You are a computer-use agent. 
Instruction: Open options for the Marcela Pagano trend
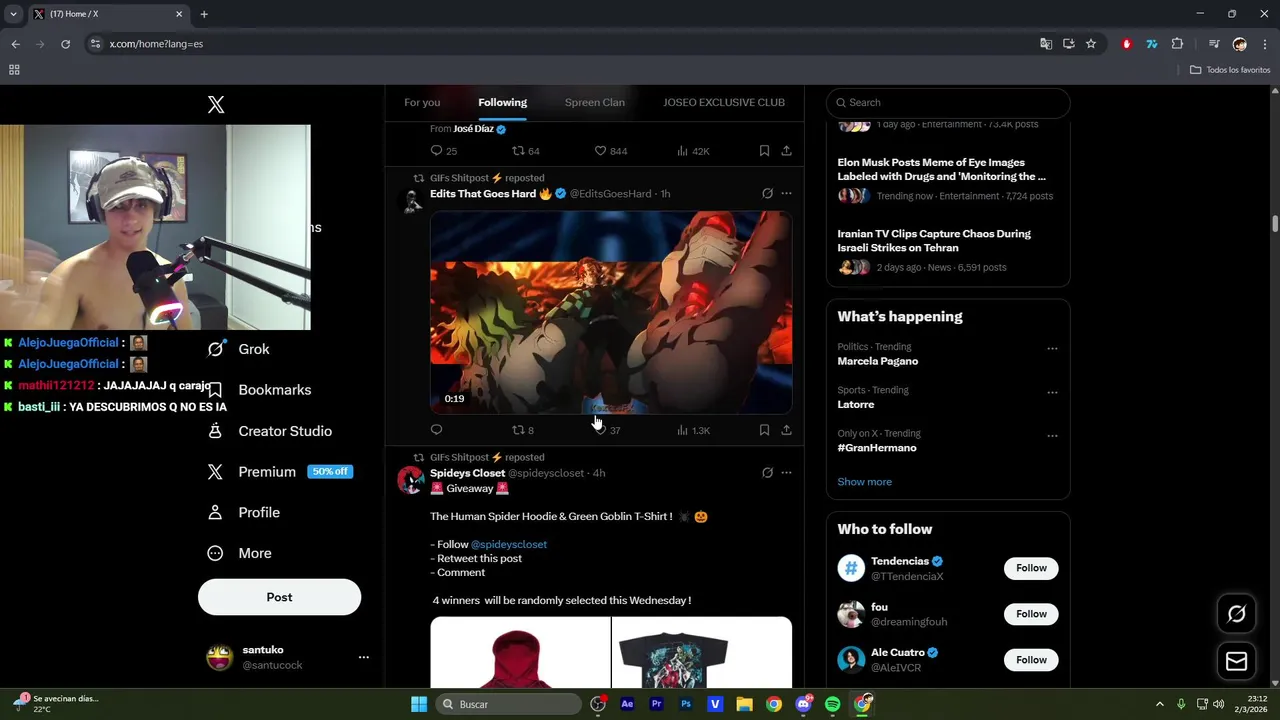coord(1052,348)
